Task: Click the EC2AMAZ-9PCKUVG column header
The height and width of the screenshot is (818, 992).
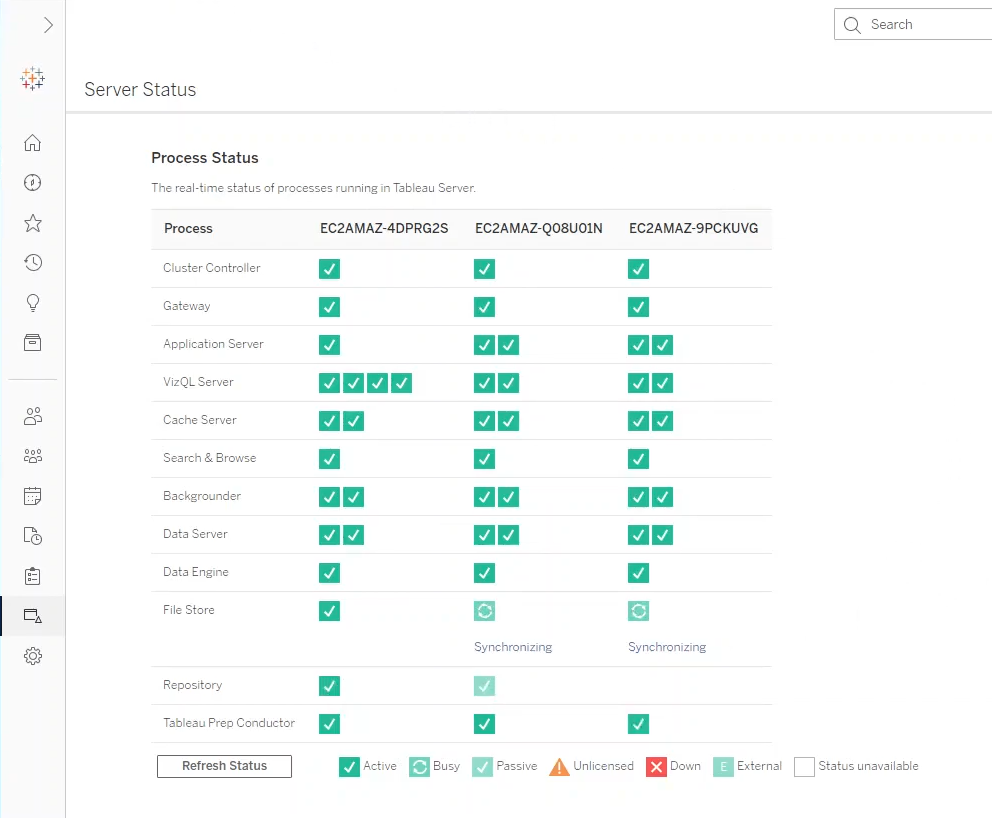Action: pyautogui.click(x=693, y=228)
